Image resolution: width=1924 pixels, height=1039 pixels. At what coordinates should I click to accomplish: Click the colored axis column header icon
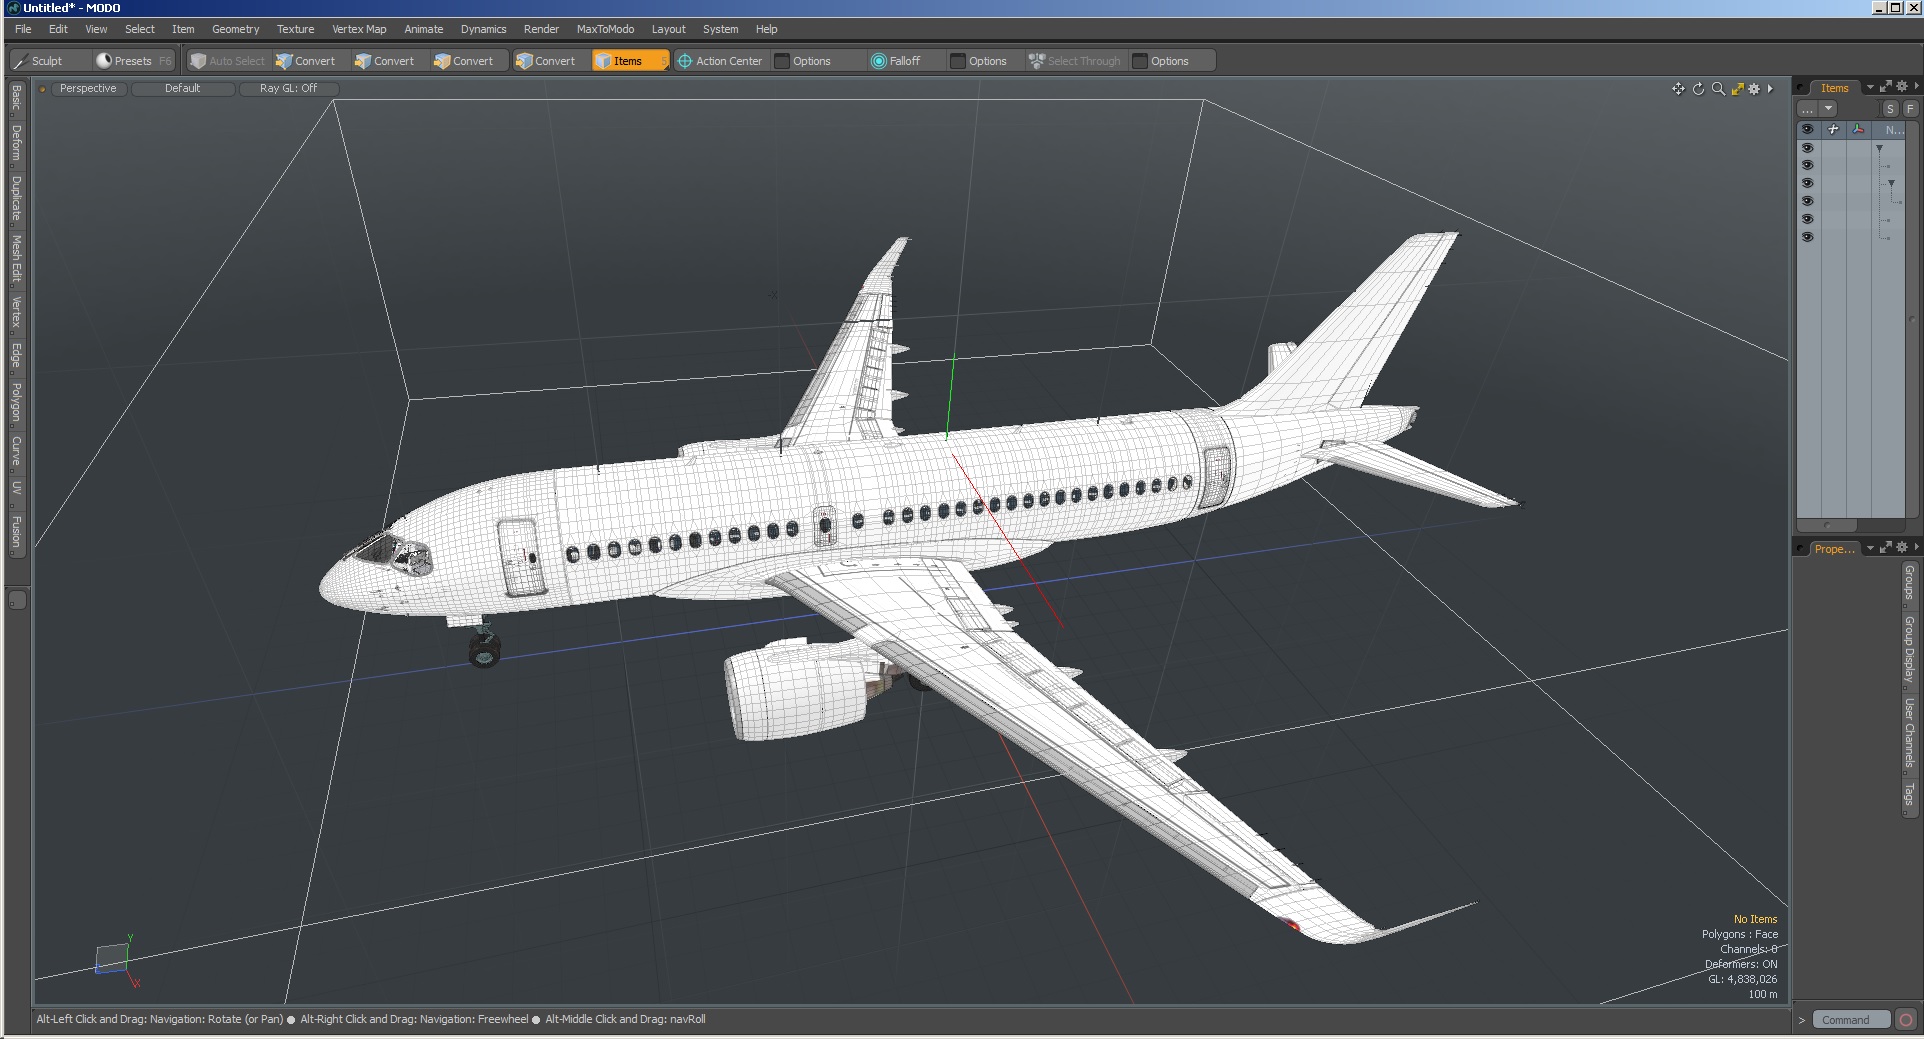click(1858, 129)
